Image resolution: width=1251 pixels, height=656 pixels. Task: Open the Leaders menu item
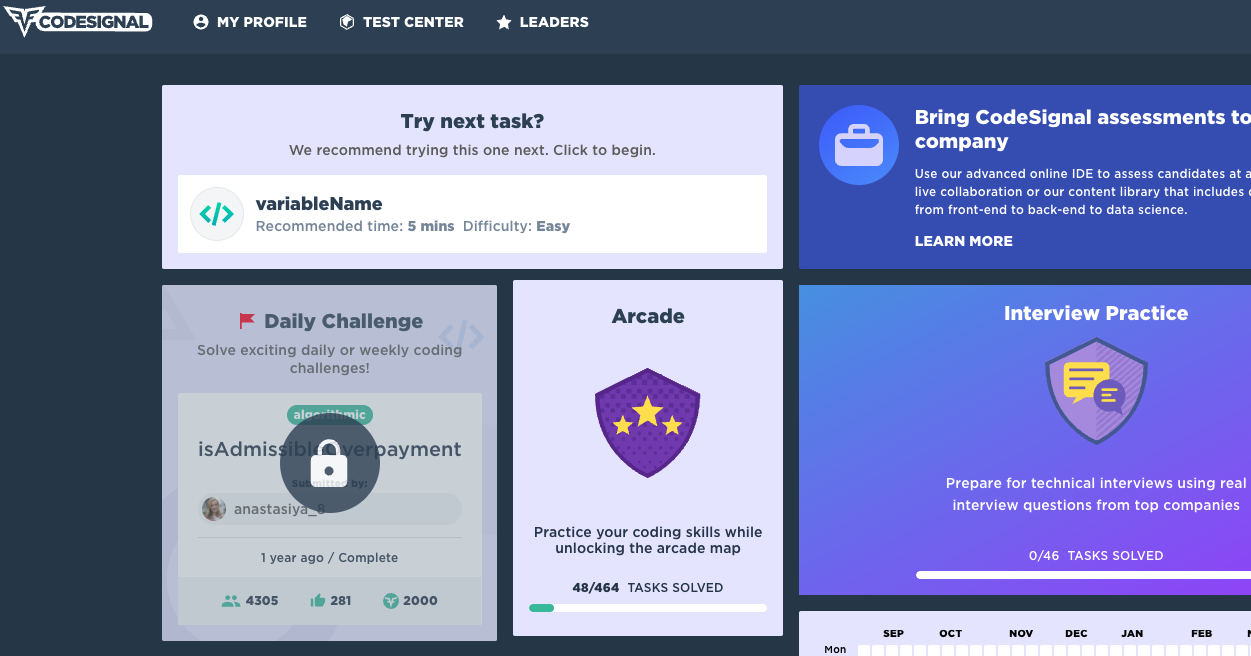click(x=542, y=22)
